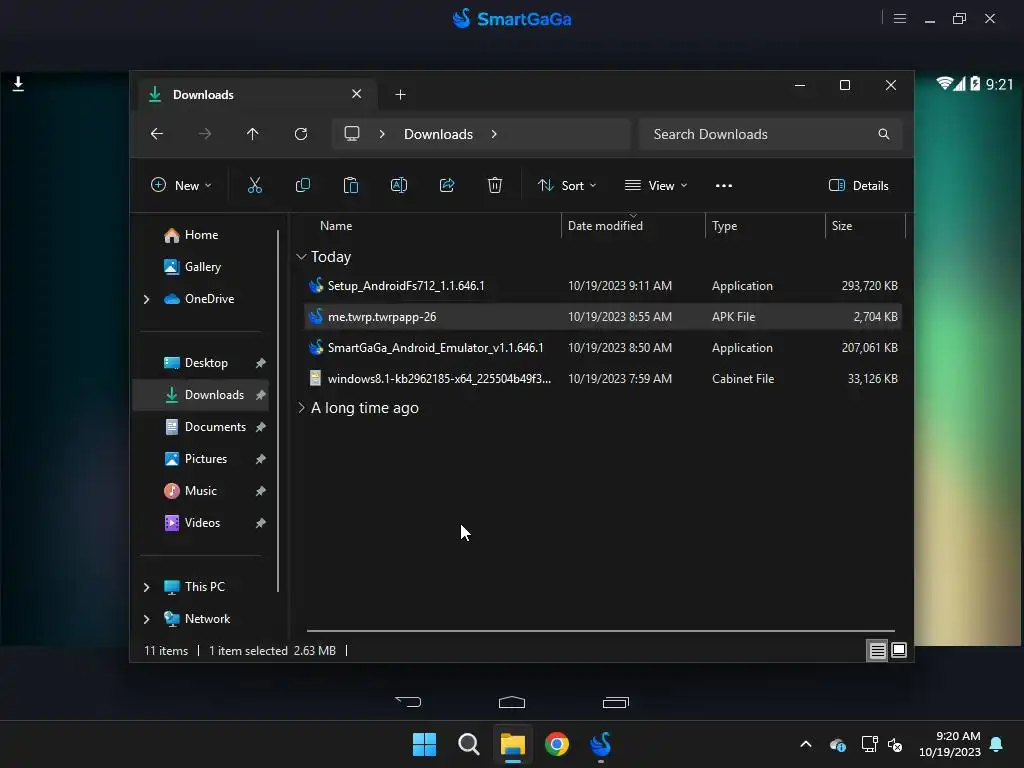Switch to large thumbnails view icon
The image size is (1024, 768).
click(899, 650)
